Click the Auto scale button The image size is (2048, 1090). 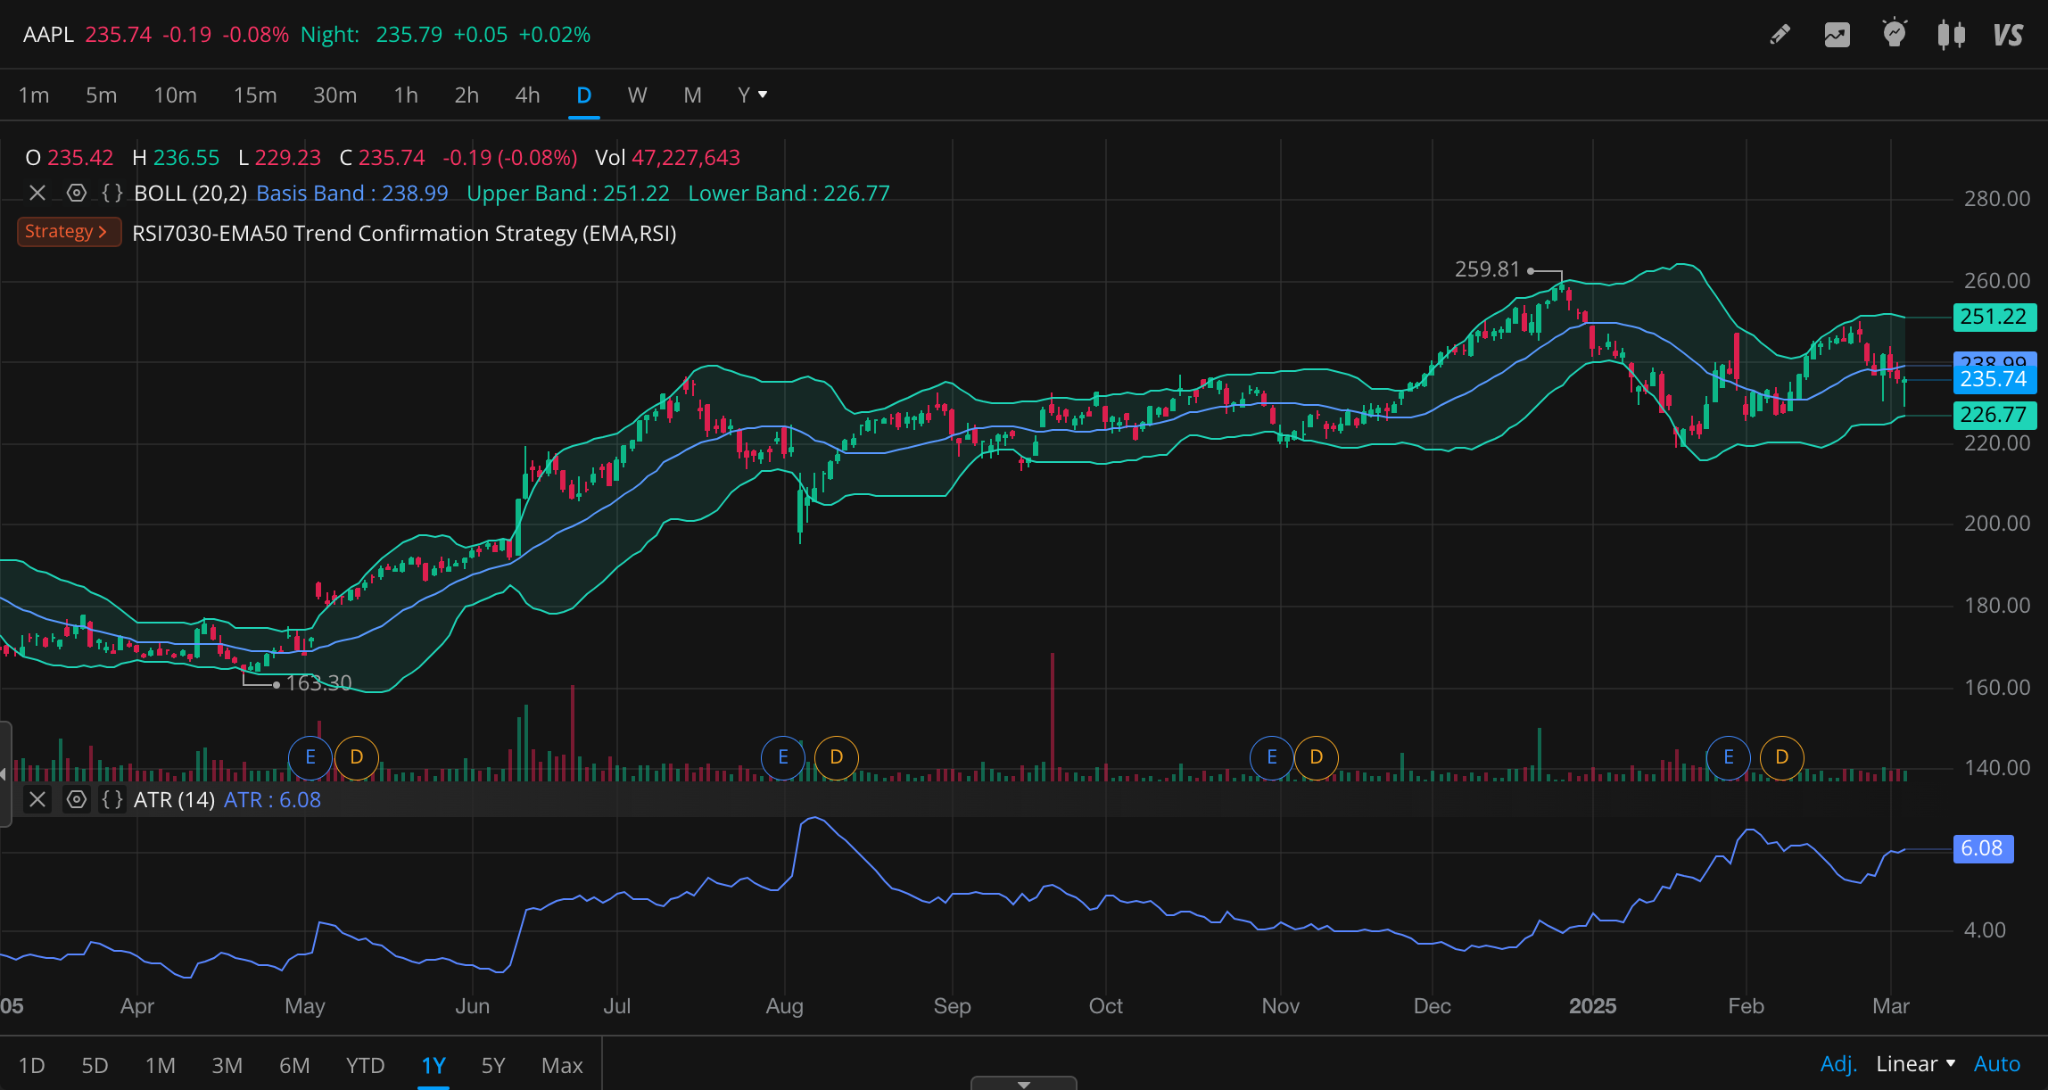pyautogui.click(x=1997, y=1064)
